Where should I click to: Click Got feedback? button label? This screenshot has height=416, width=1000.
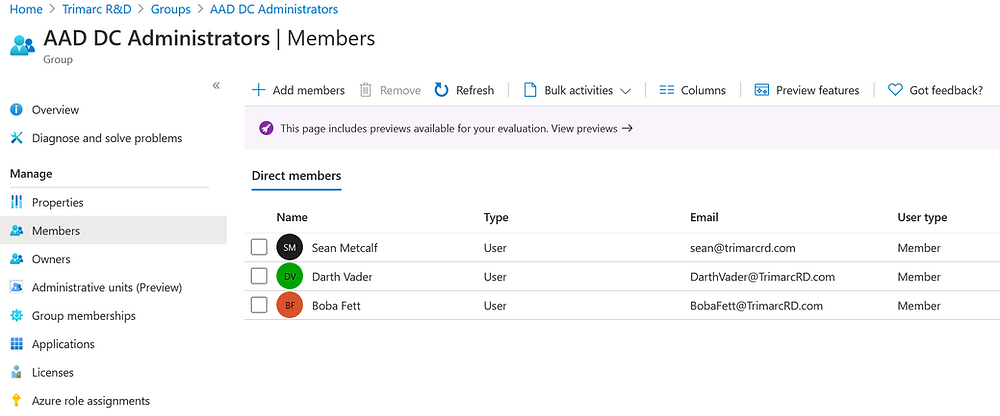[x=946, y=91]
